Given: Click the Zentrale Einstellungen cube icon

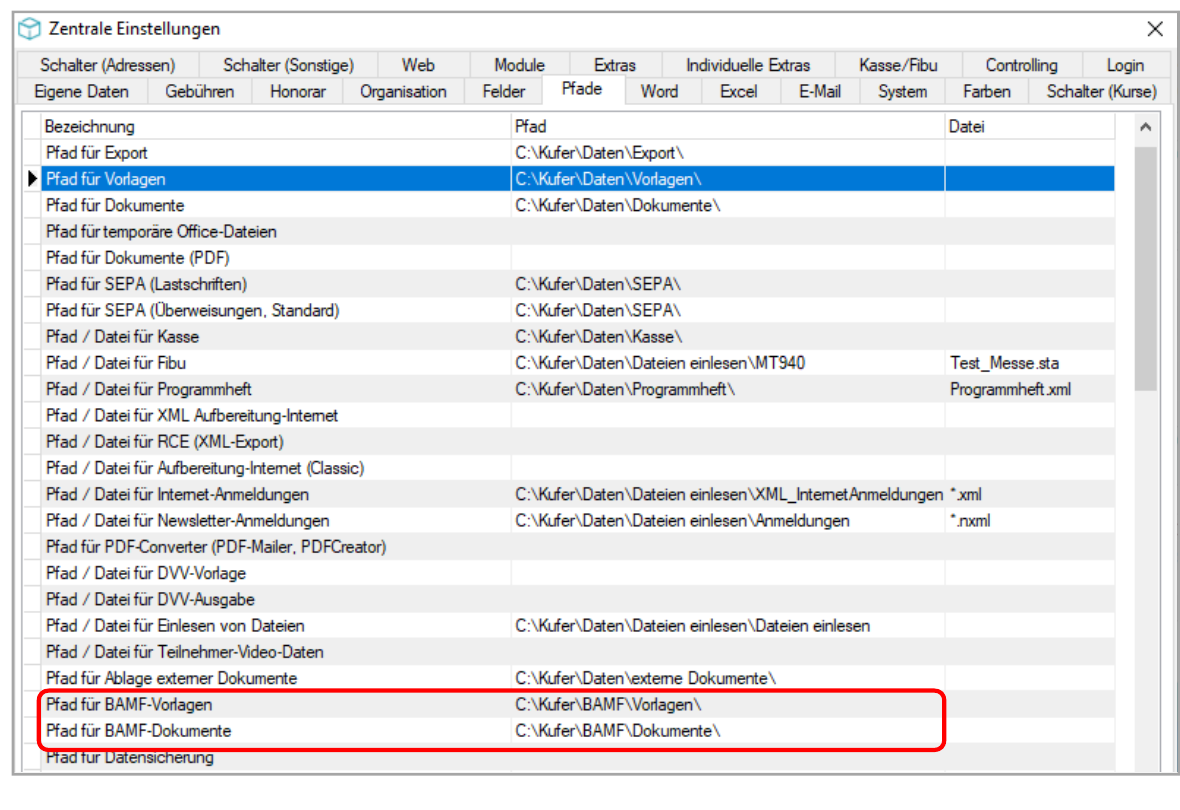Looking at the screenshot, I should coord(29,29).
